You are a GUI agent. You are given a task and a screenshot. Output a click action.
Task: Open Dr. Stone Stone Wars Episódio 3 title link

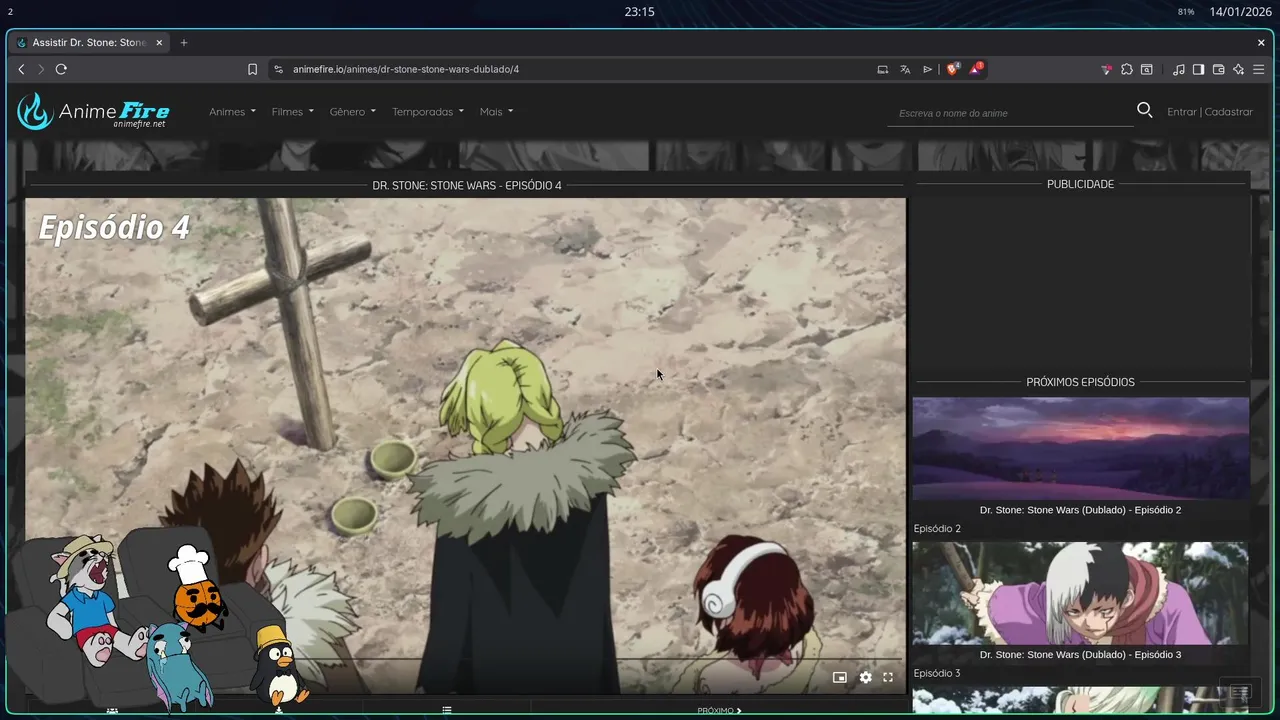(1080, 654)
